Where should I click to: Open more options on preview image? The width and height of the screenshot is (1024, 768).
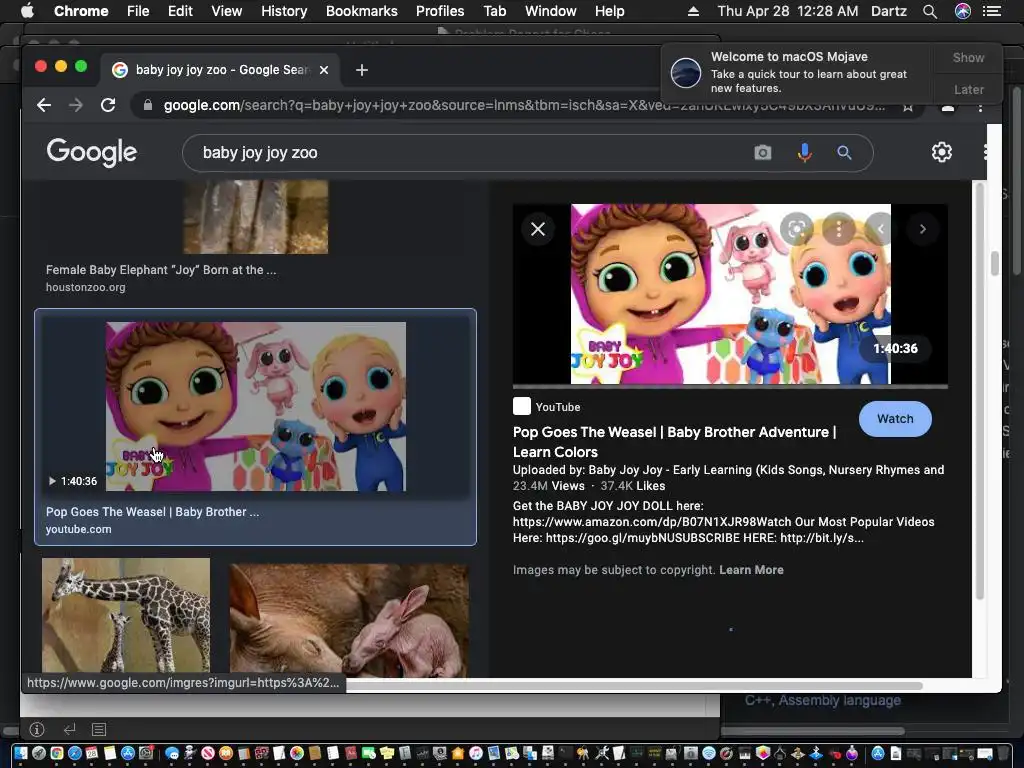point(839,229)
